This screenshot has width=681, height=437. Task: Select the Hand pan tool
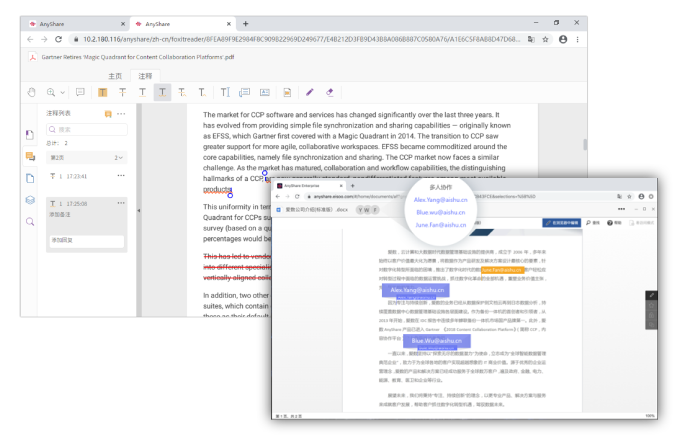click(33, 92)
